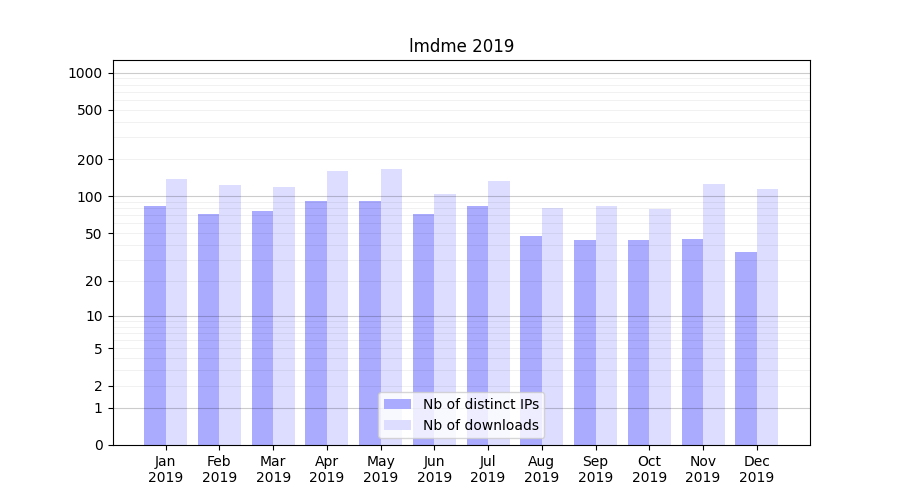Screen dimensions: 900x500
Task: Select the 'Nb of distinct IPs' legend label
Action: pos(480,404)
